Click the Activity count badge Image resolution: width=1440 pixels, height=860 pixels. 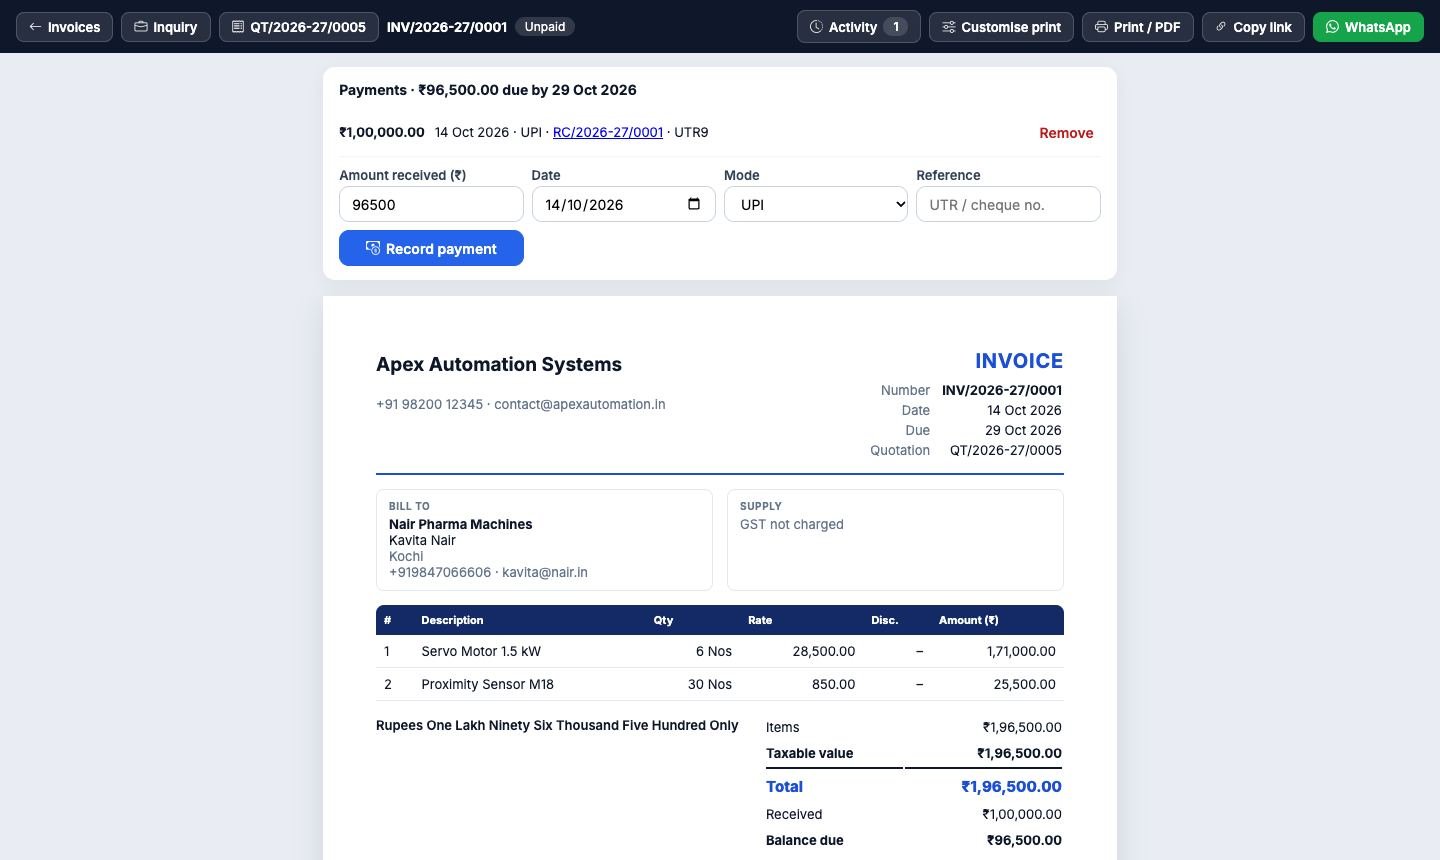tap(895, 27)
